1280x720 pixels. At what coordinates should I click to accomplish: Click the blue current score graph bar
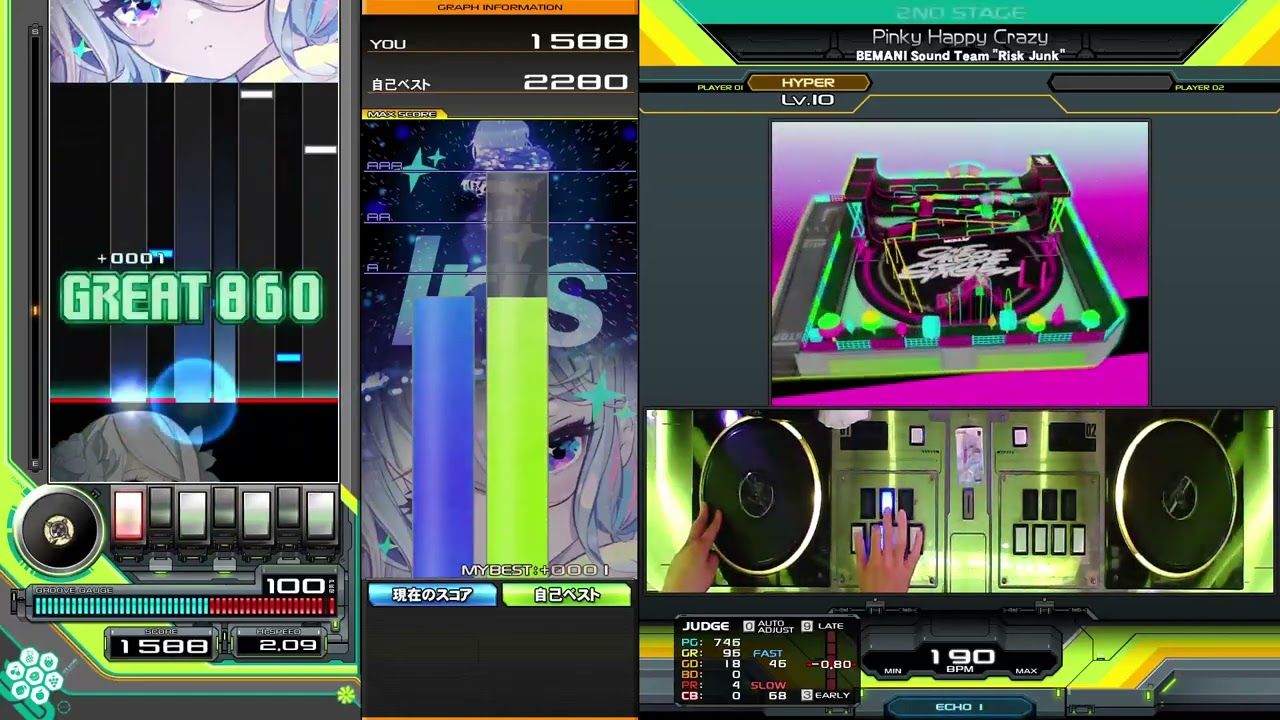pyautogui.click(x=443, y=436)
